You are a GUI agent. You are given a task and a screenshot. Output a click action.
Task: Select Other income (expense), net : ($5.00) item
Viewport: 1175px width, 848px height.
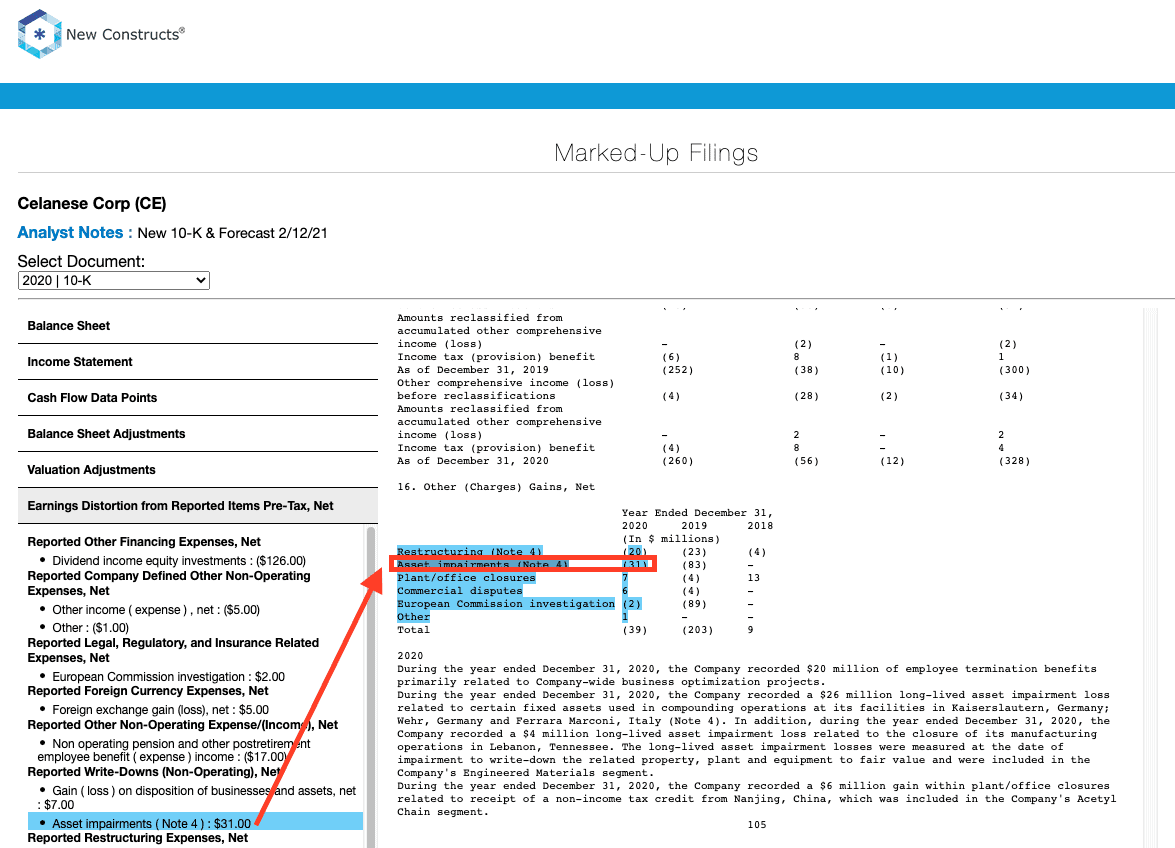click(x=156, y=610)
